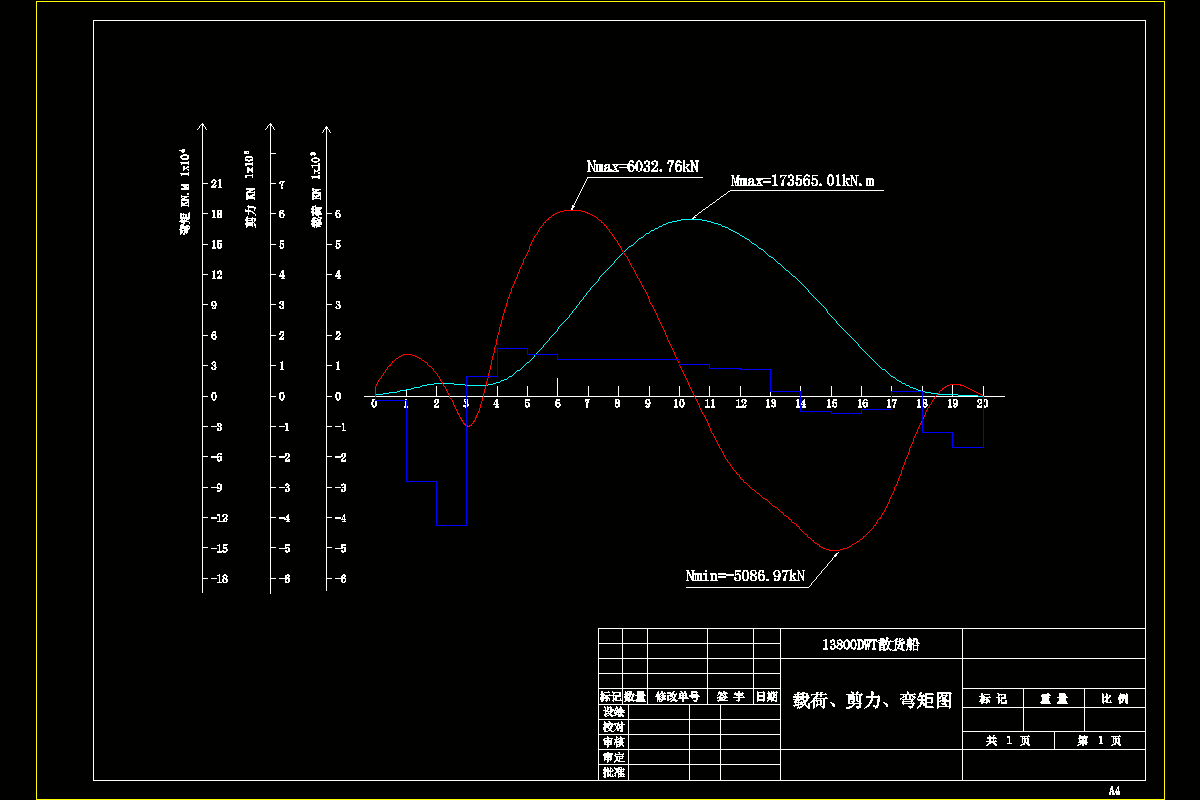Select the 签字 header cell
This screenshot has width=1200, height=800.
point(731,697)
